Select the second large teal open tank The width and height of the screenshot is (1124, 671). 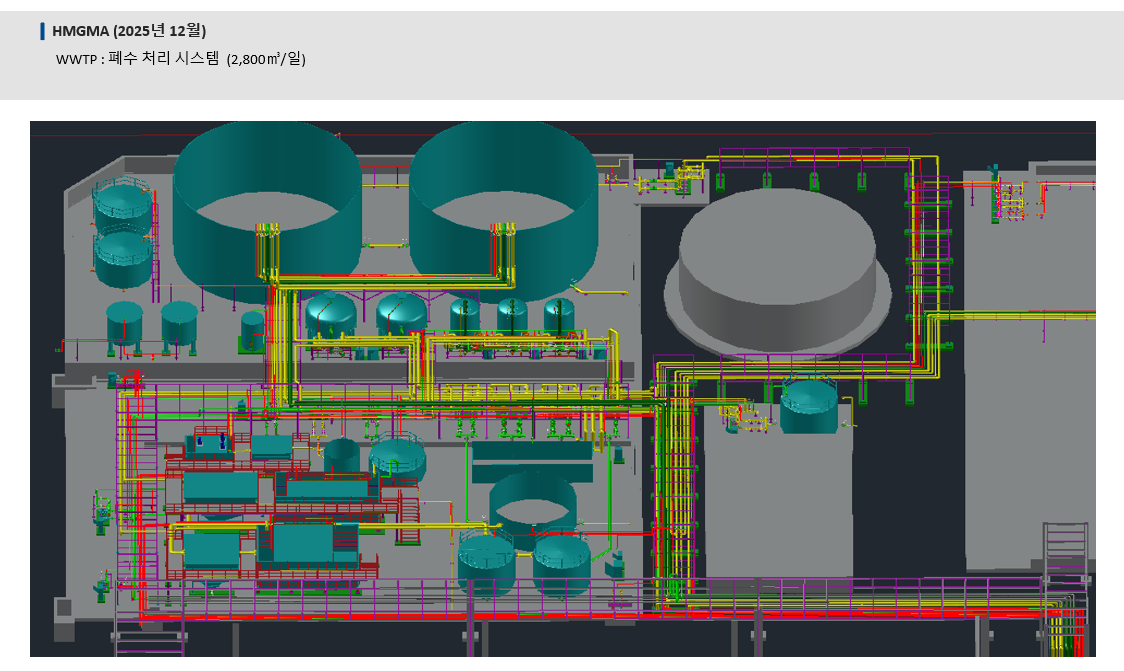503,208
